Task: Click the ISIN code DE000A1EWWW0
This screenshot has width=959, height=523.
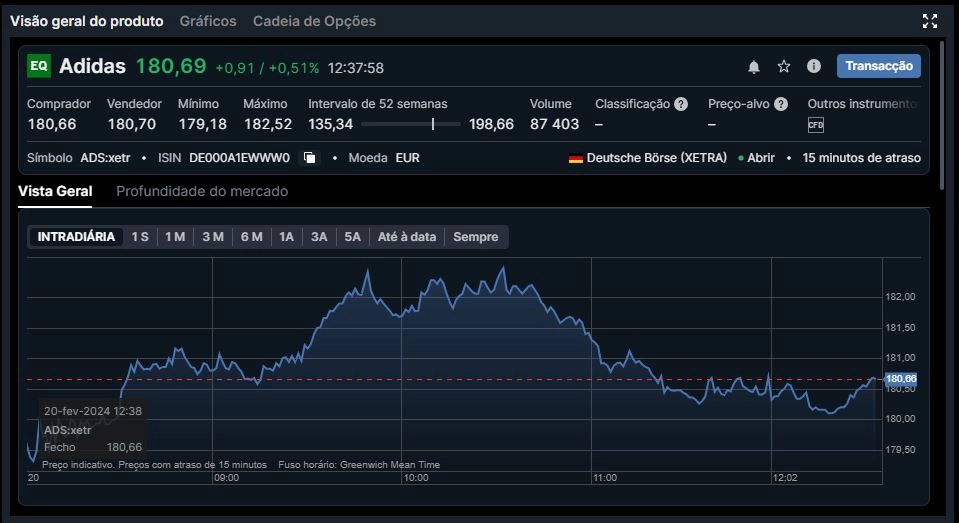Action: pos(239,158)
